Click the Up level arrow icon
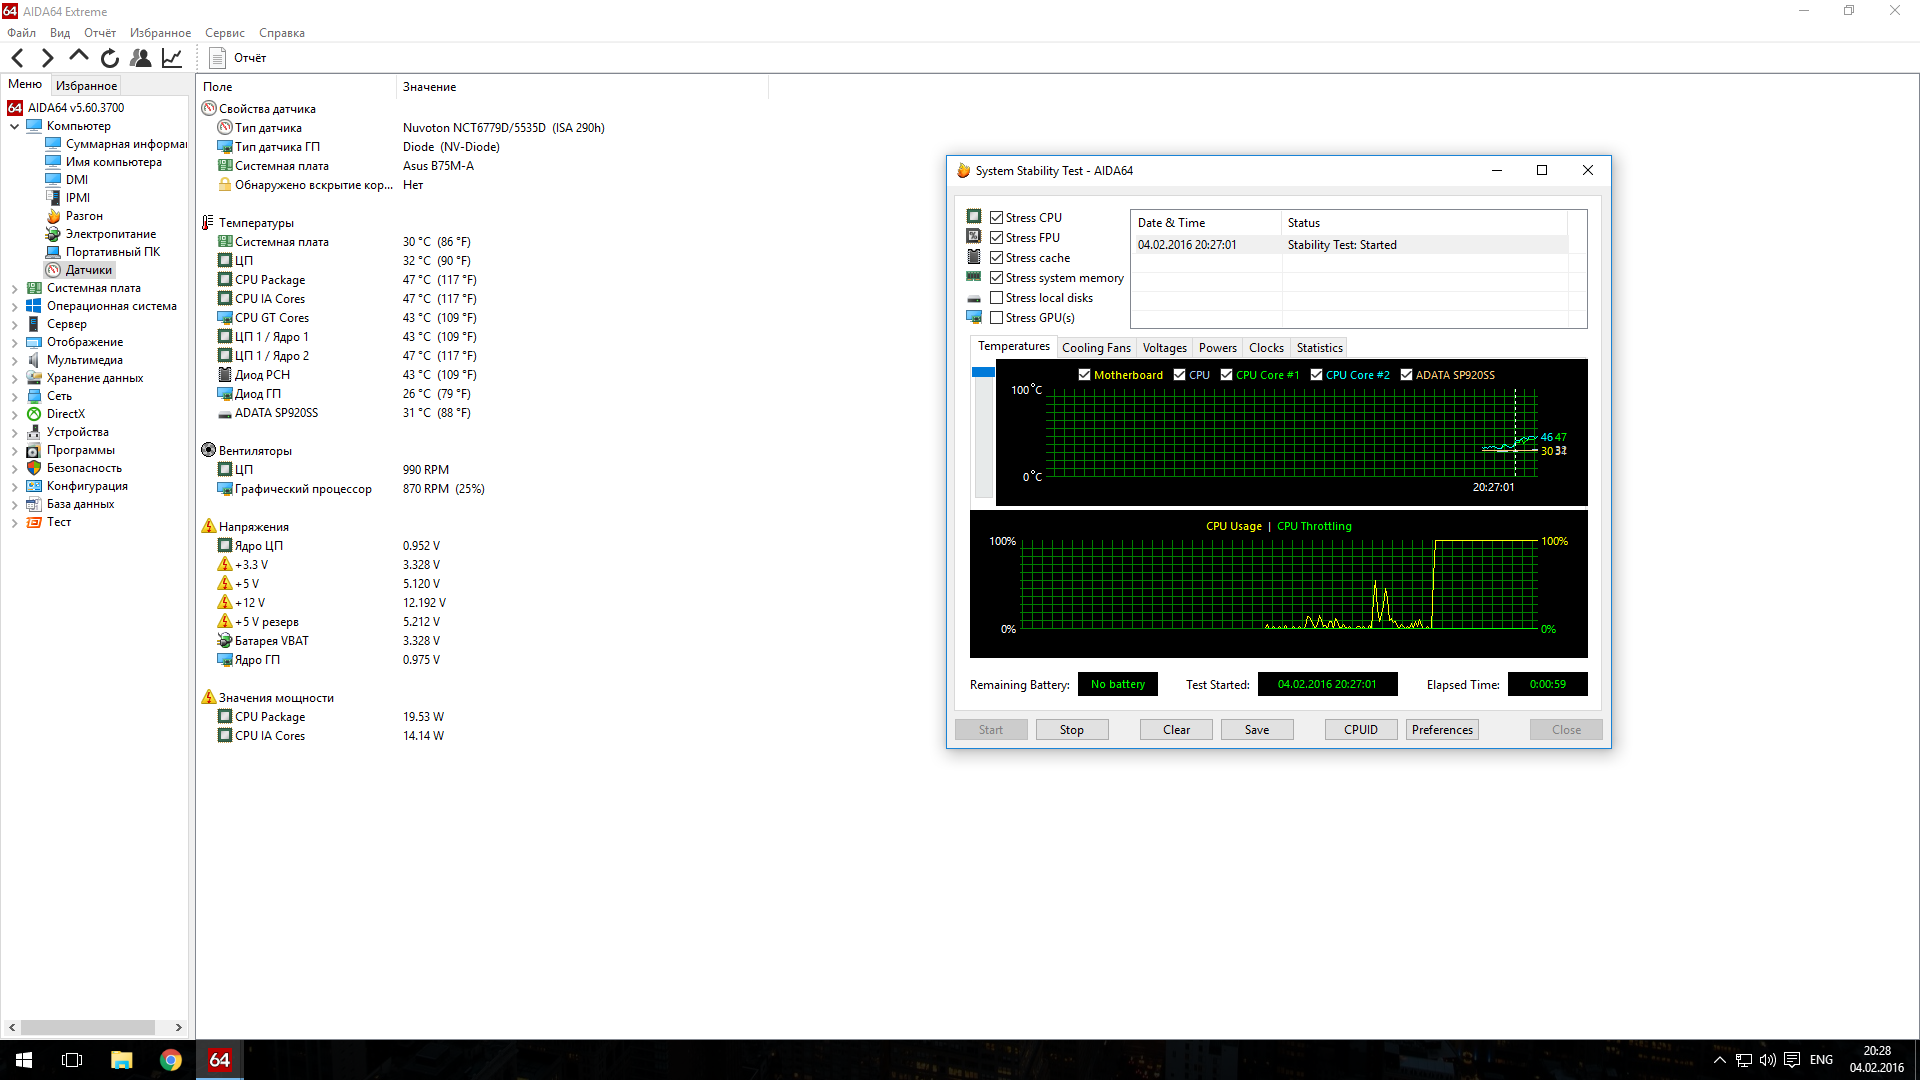Viewport: 1920px width, 1080px height. tap(79, 57)
